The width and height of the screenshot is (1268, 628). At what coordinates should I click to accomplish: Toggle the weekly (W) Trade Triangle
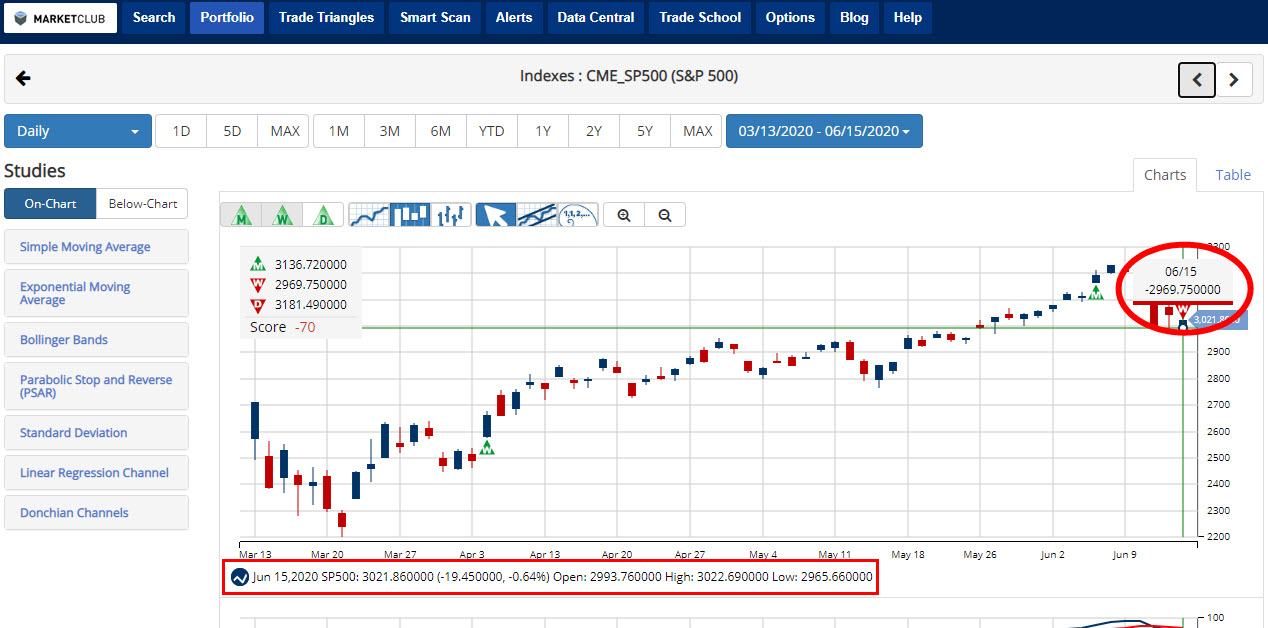coord(283,215)
